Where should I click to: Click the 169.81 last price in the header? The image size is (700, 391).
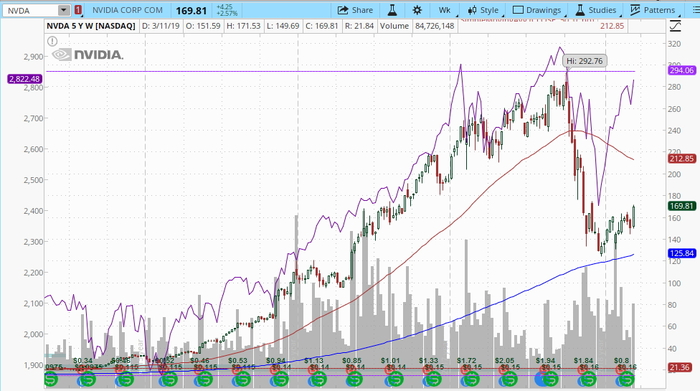pyautogui.click(x=192, y=10)
